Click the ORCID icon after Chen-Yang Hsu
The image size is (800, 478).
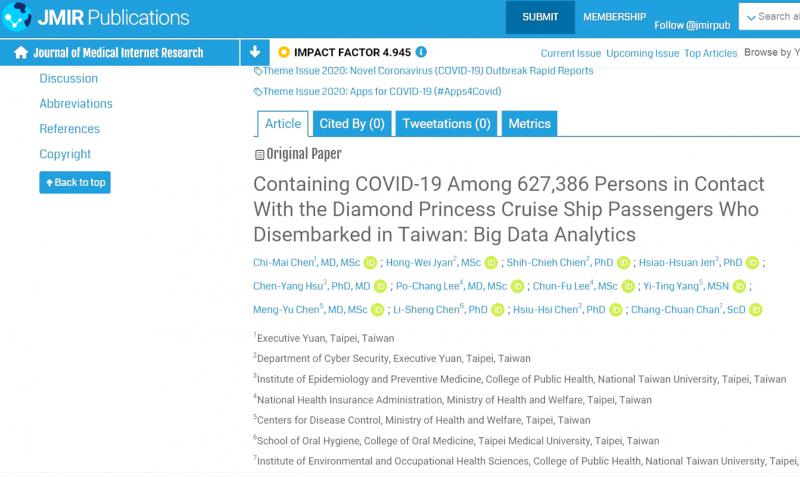[x=380, y=286]
